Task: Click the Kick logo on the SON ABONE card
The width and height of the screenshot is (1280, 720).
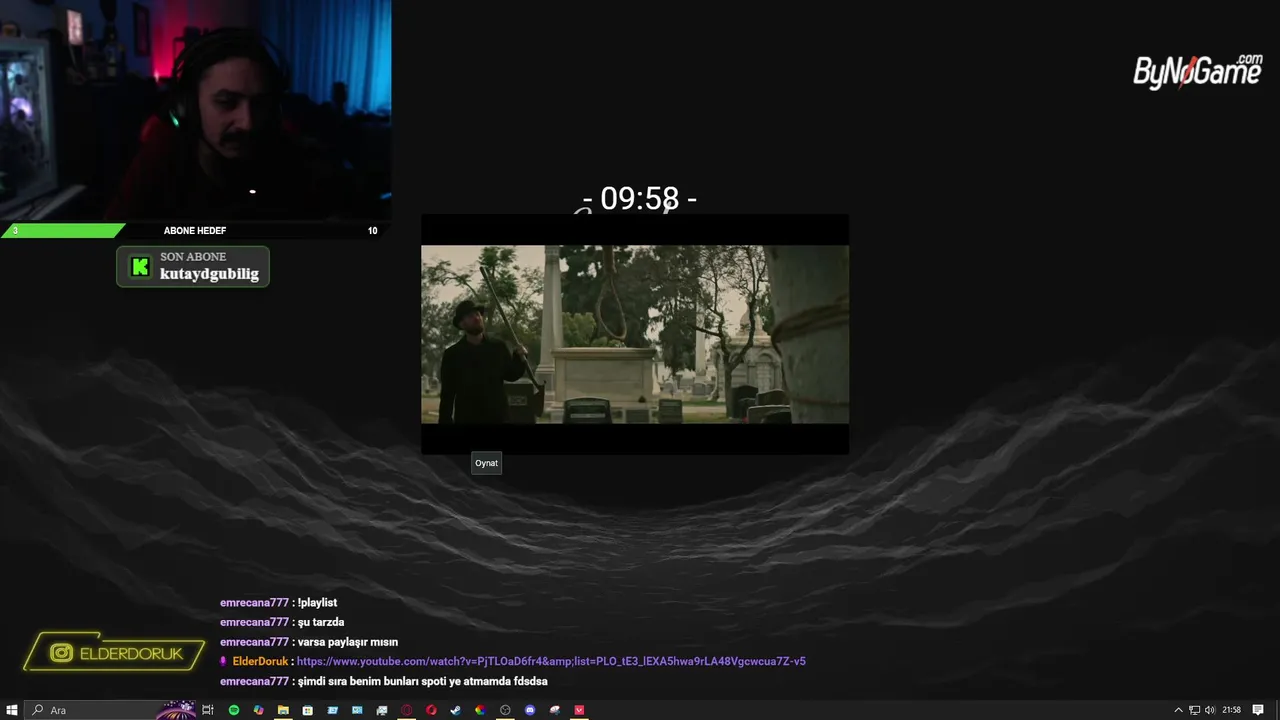Action: (140, 266)
